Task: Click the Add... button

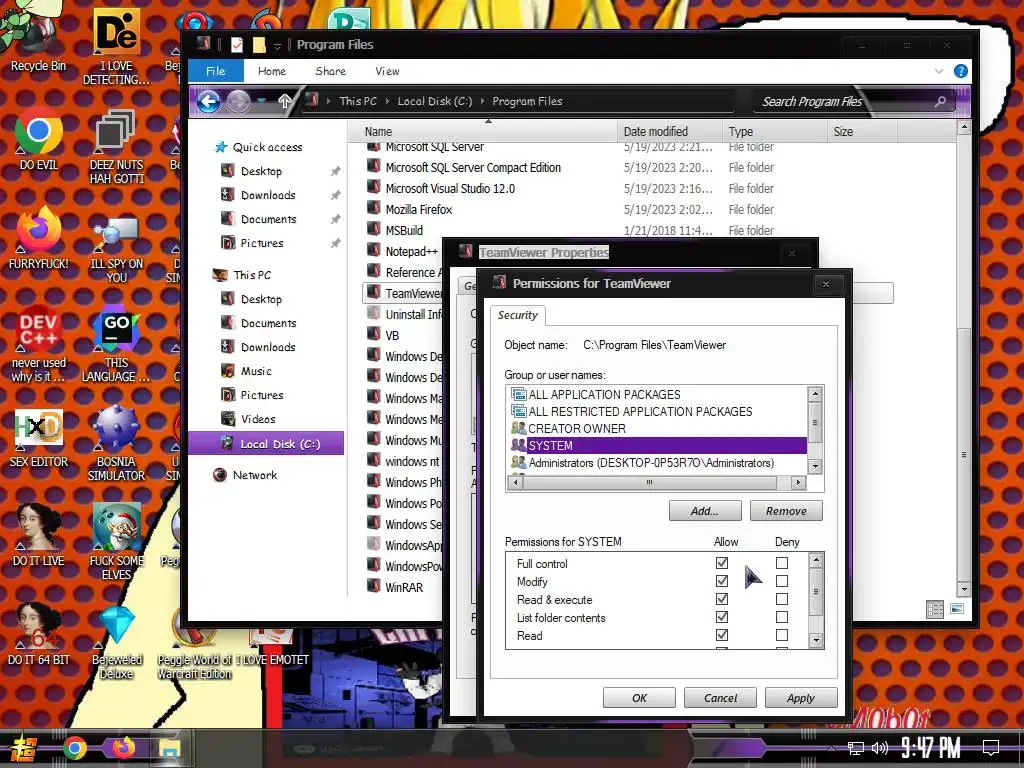Action: [x=705, y=511]
